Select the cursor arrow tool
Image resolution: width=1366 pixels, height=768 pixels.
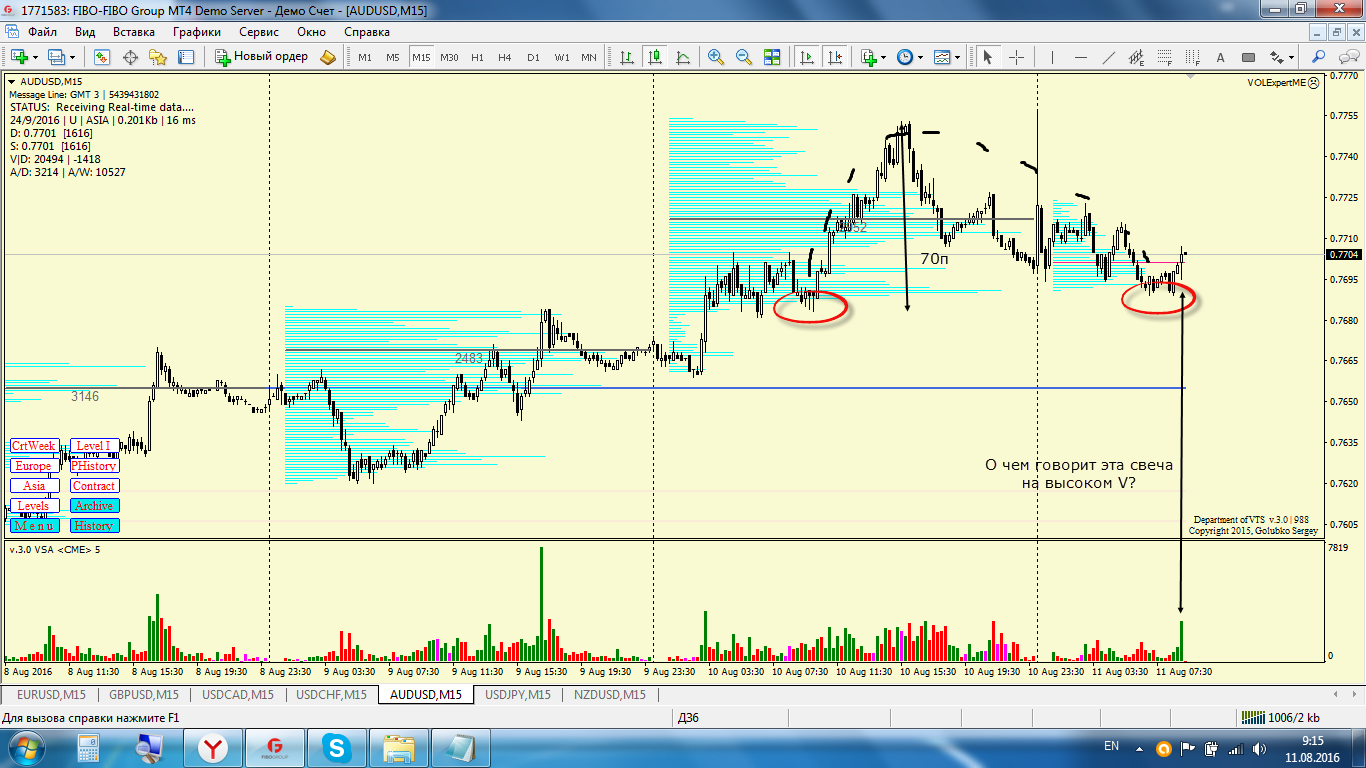coord(988,57)
